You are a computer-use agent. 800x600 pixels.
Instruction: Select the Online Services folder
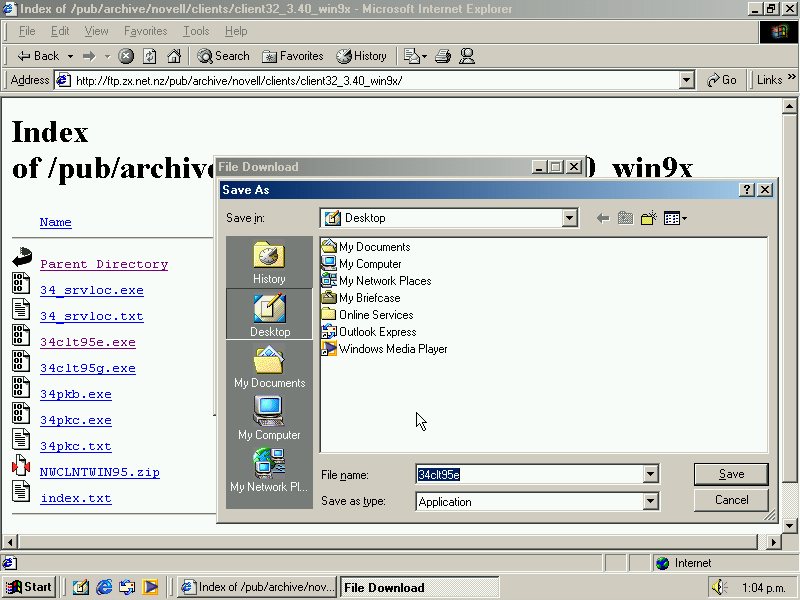pyautogui.click(x=367, y=315)
